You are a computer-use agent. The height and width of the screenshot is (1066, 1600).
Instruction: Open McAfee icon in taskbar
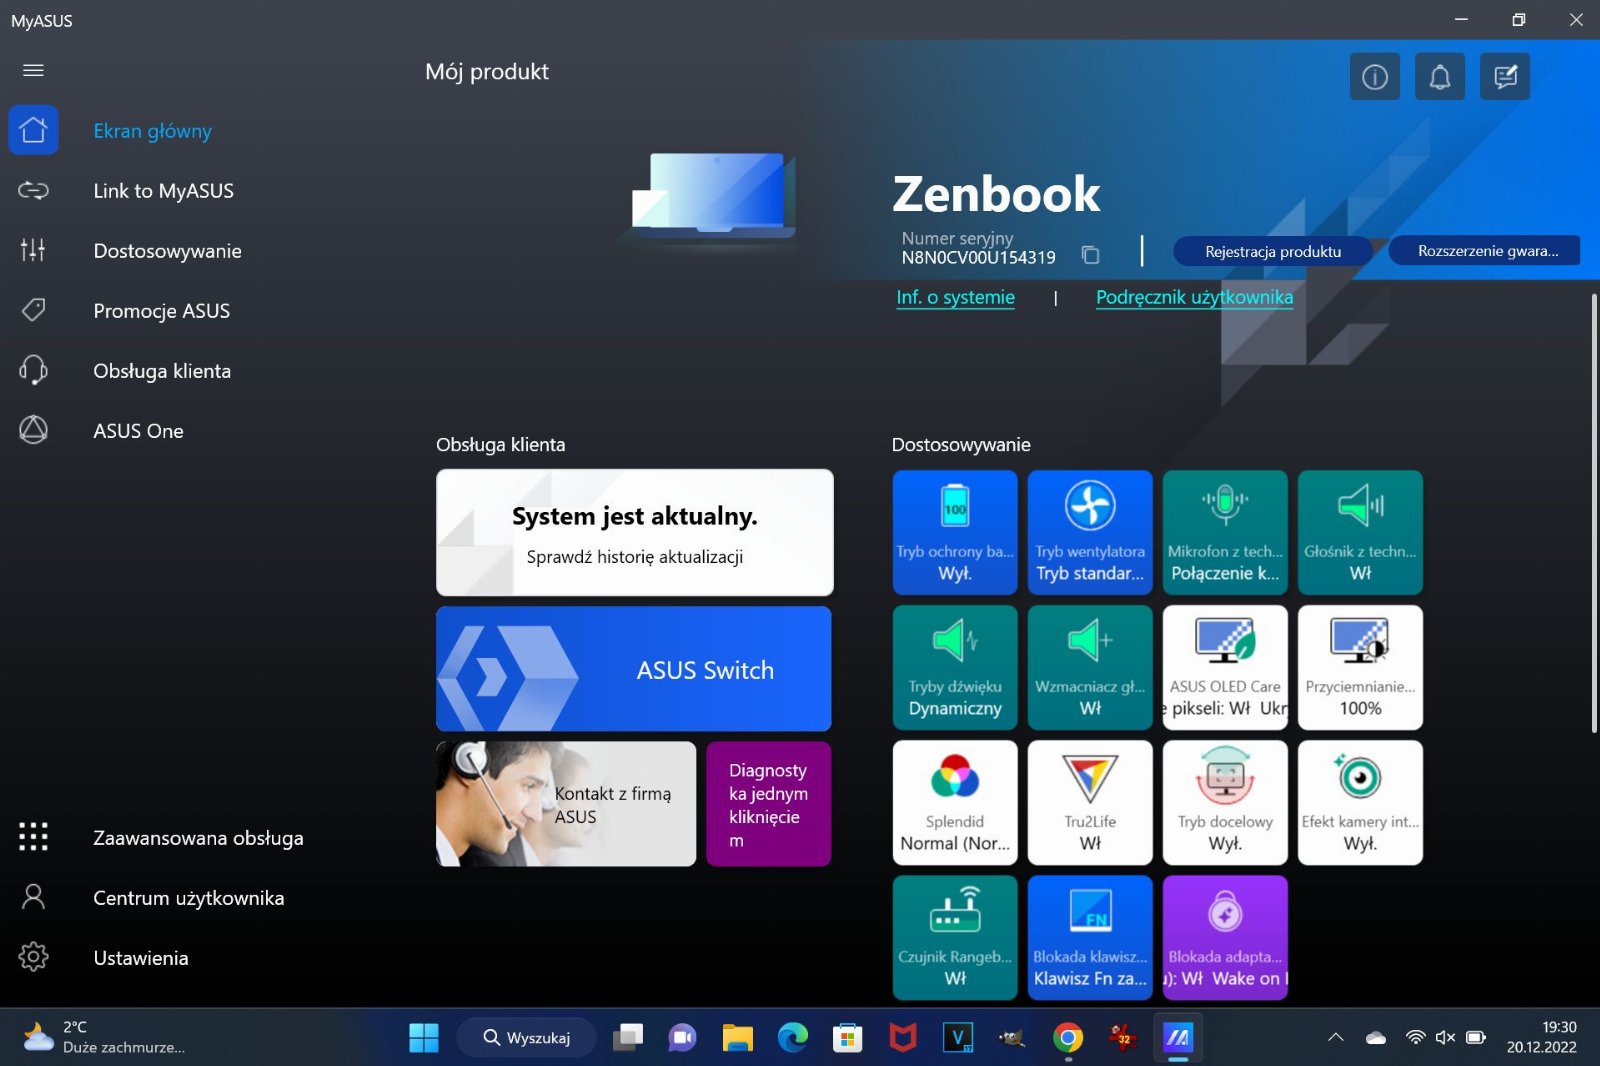(903, 1038)
